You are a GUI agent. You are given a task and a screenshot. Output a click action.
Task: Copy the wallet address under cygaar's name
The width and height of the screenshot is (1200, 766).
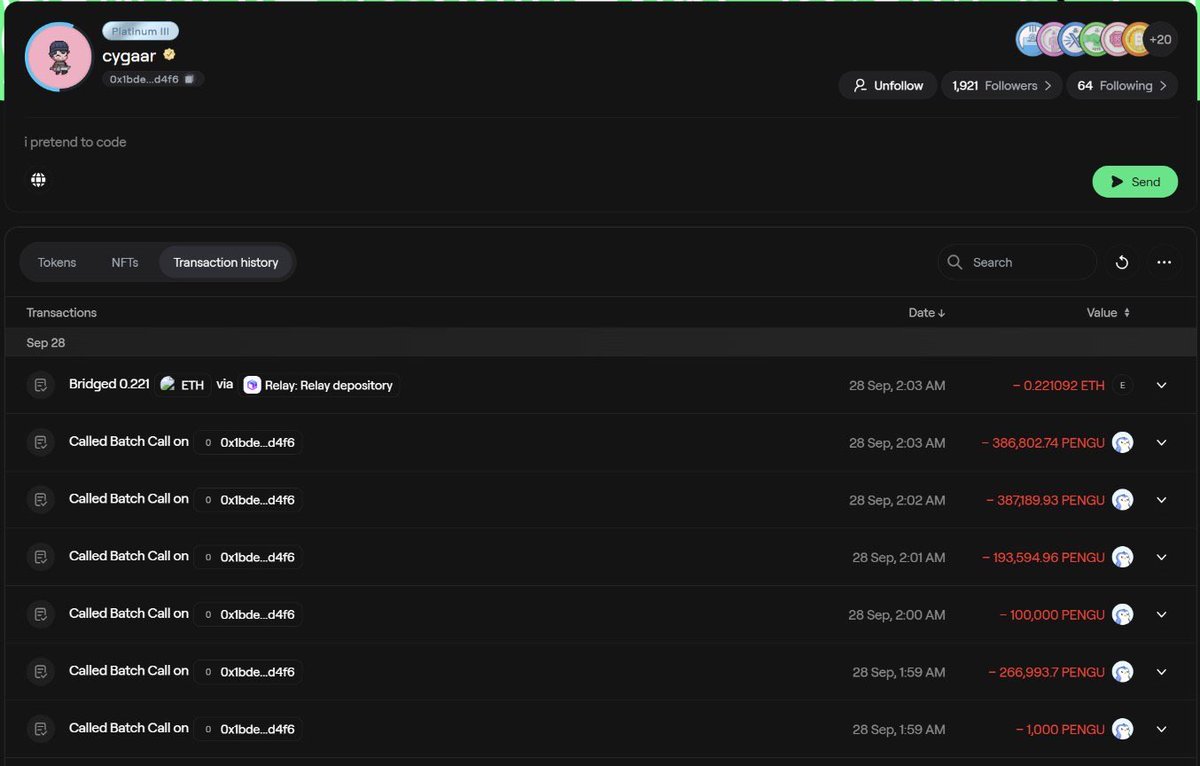coord(188,78)
